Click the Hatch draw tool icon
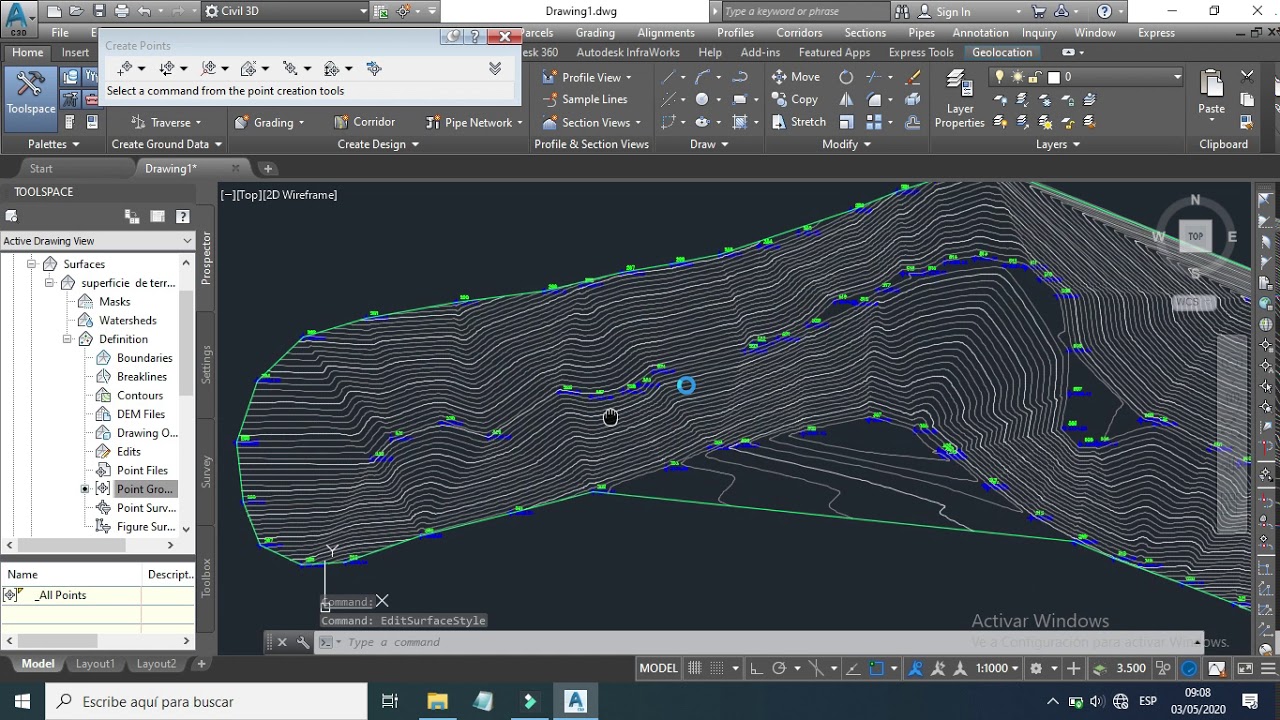Viewport: 1280px width, 720px height. coord(740,122)
